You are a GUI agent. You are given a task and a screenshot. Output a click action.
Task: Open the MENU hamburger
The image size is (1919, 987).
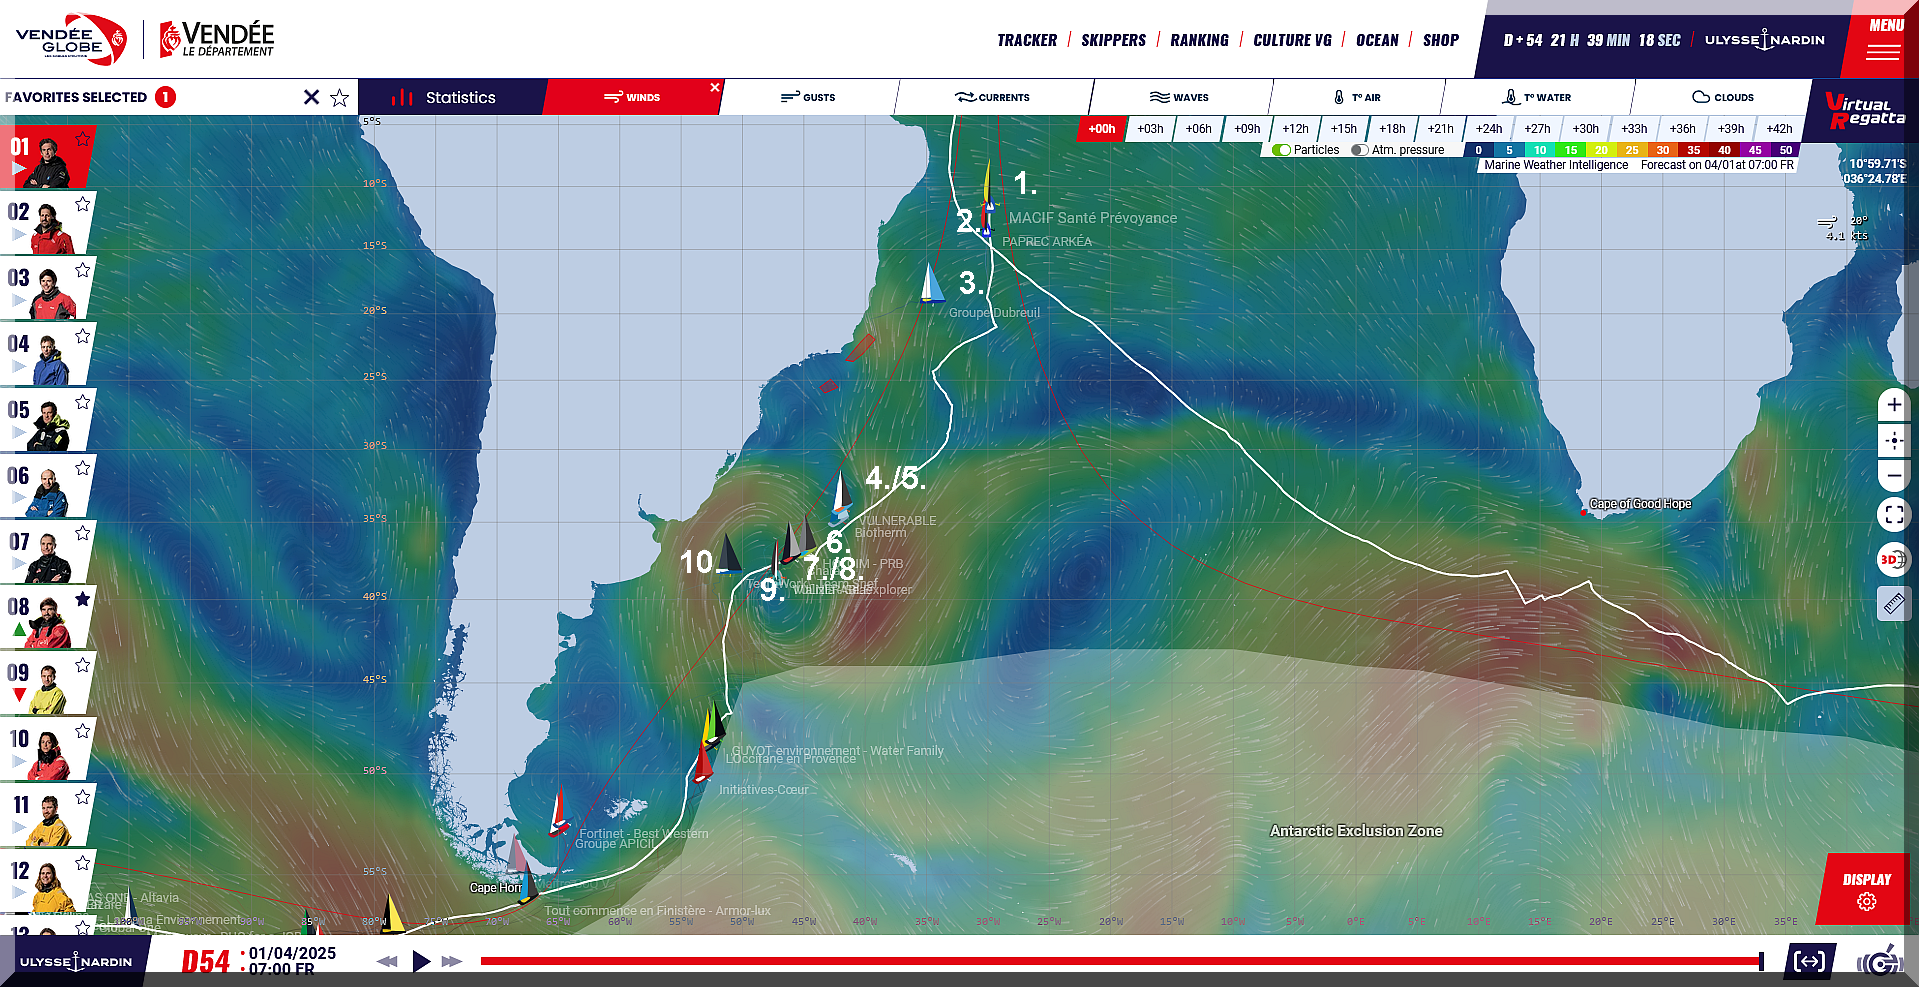[1882, 42]
